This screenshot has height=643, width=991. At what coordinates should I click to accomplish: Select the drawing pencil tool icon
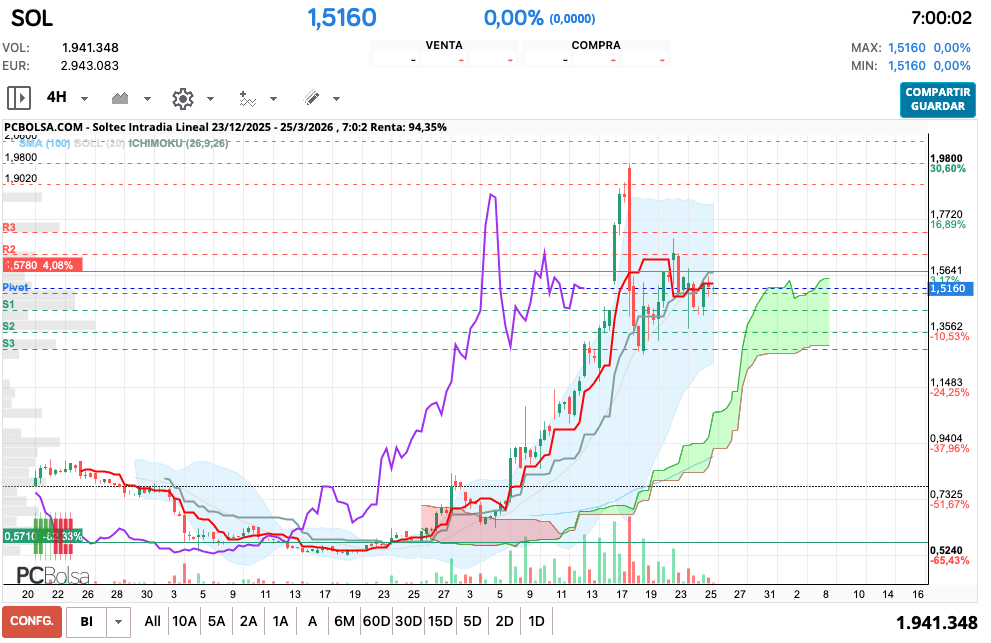click(311, 97)
